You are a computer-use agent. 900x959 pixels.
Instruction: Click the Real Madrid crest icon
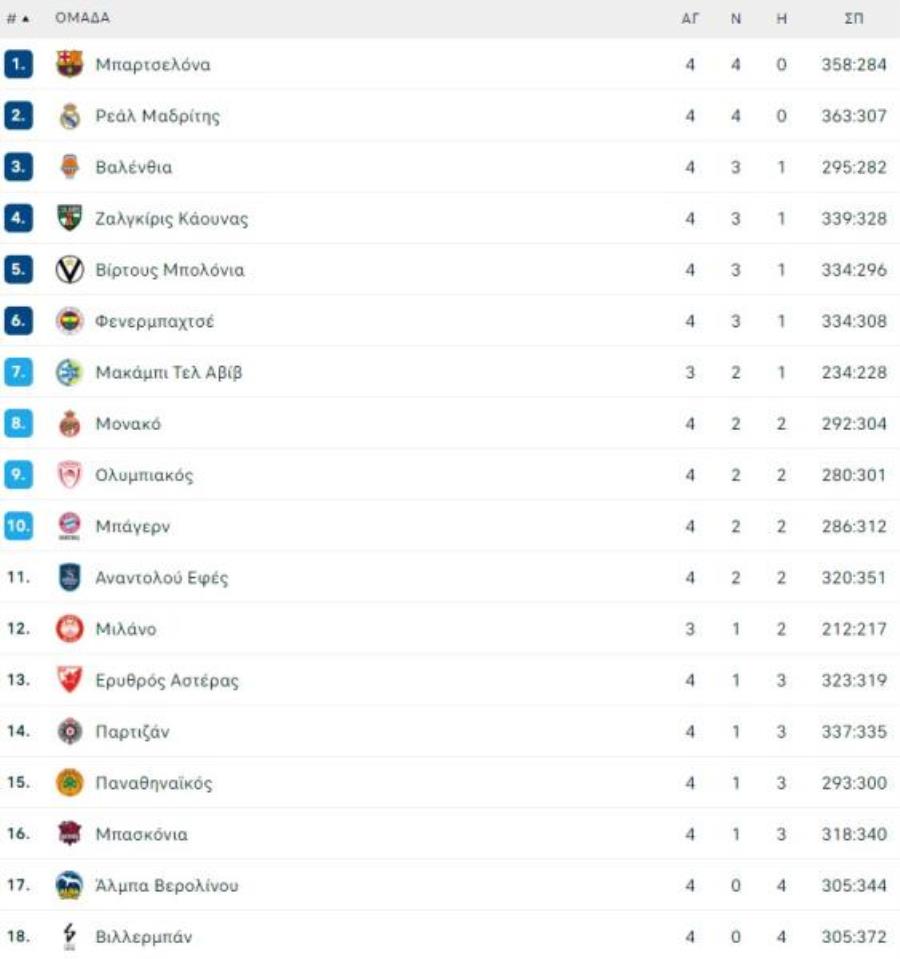[x=69, y=116]
